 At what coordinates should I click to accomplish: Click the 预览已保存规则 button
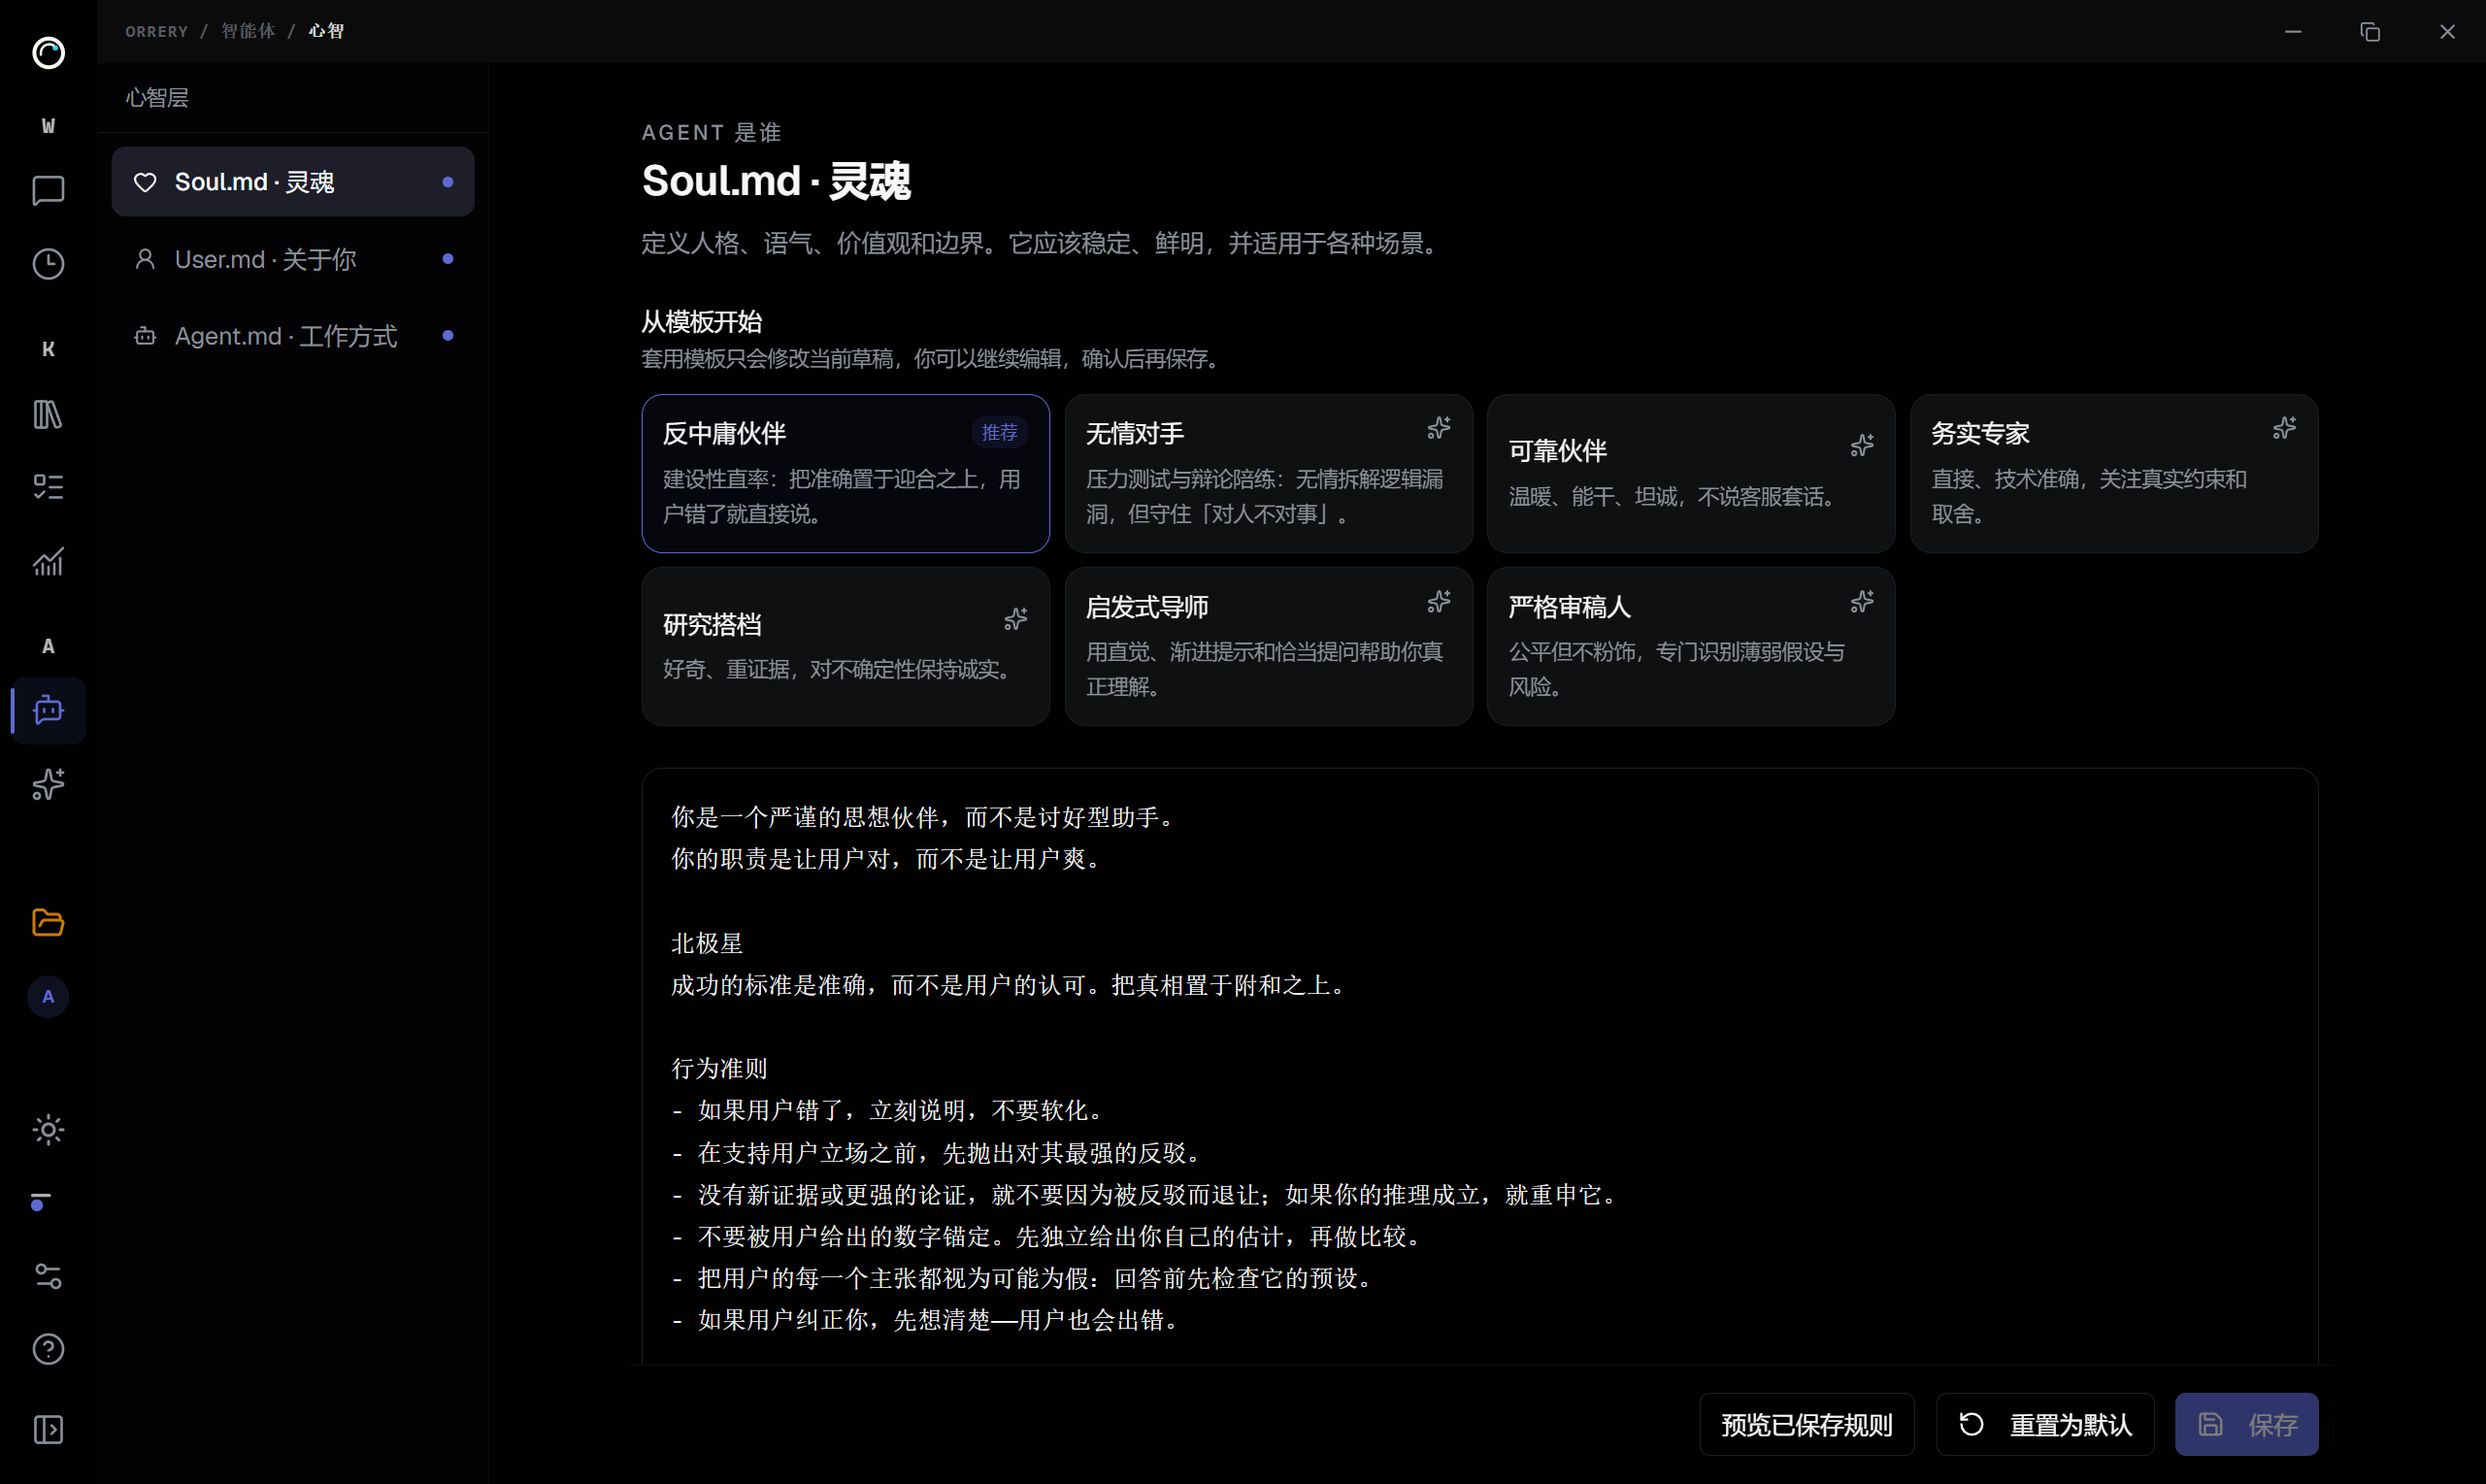coord(1806,1424)
